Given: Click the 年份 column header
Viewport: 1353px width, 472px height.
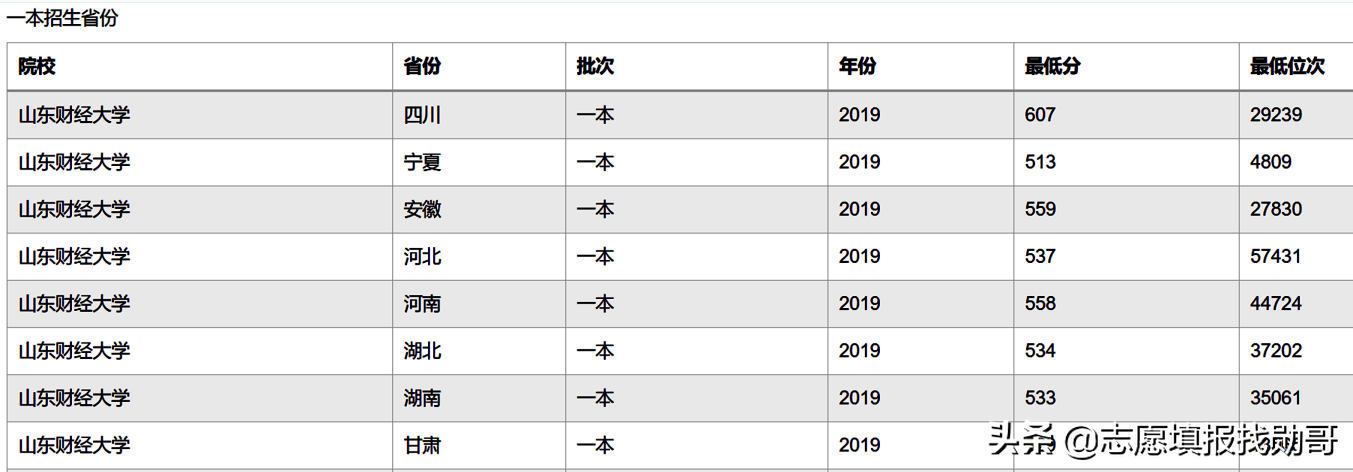Looking at the screenshot, I should [x=857, y=67].
